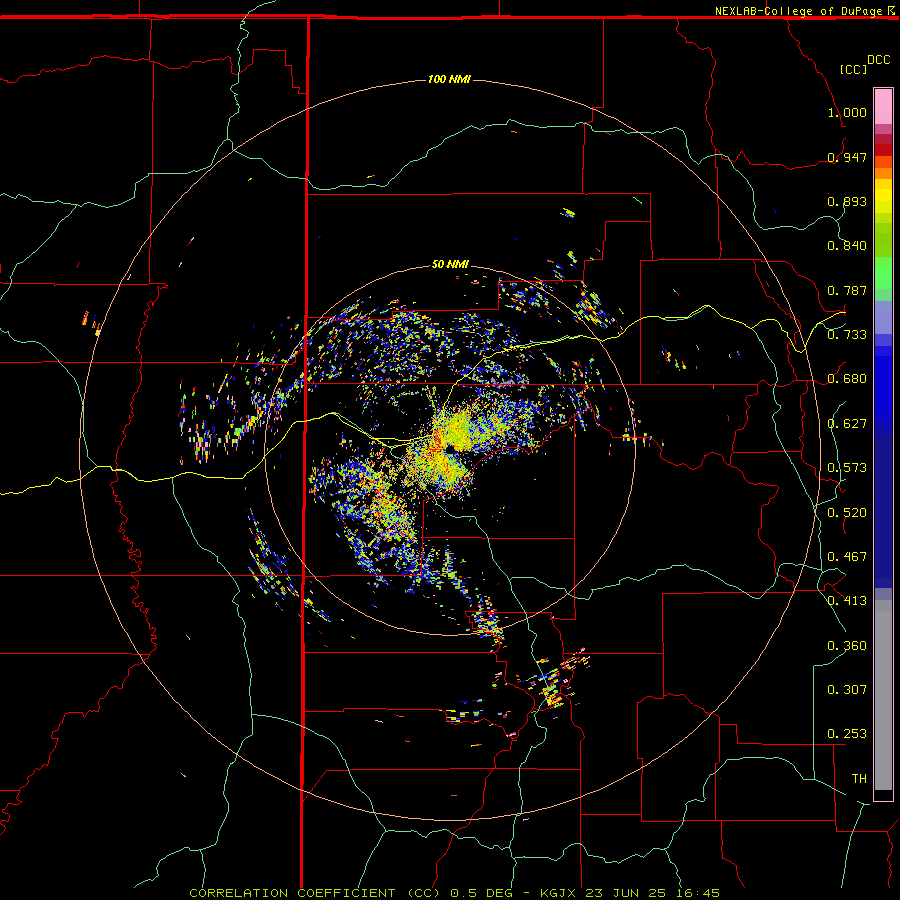The height and width of the screenshot is (900, 900).
Task: Pick the gray segment of the color bar
Action: point(883,695)
